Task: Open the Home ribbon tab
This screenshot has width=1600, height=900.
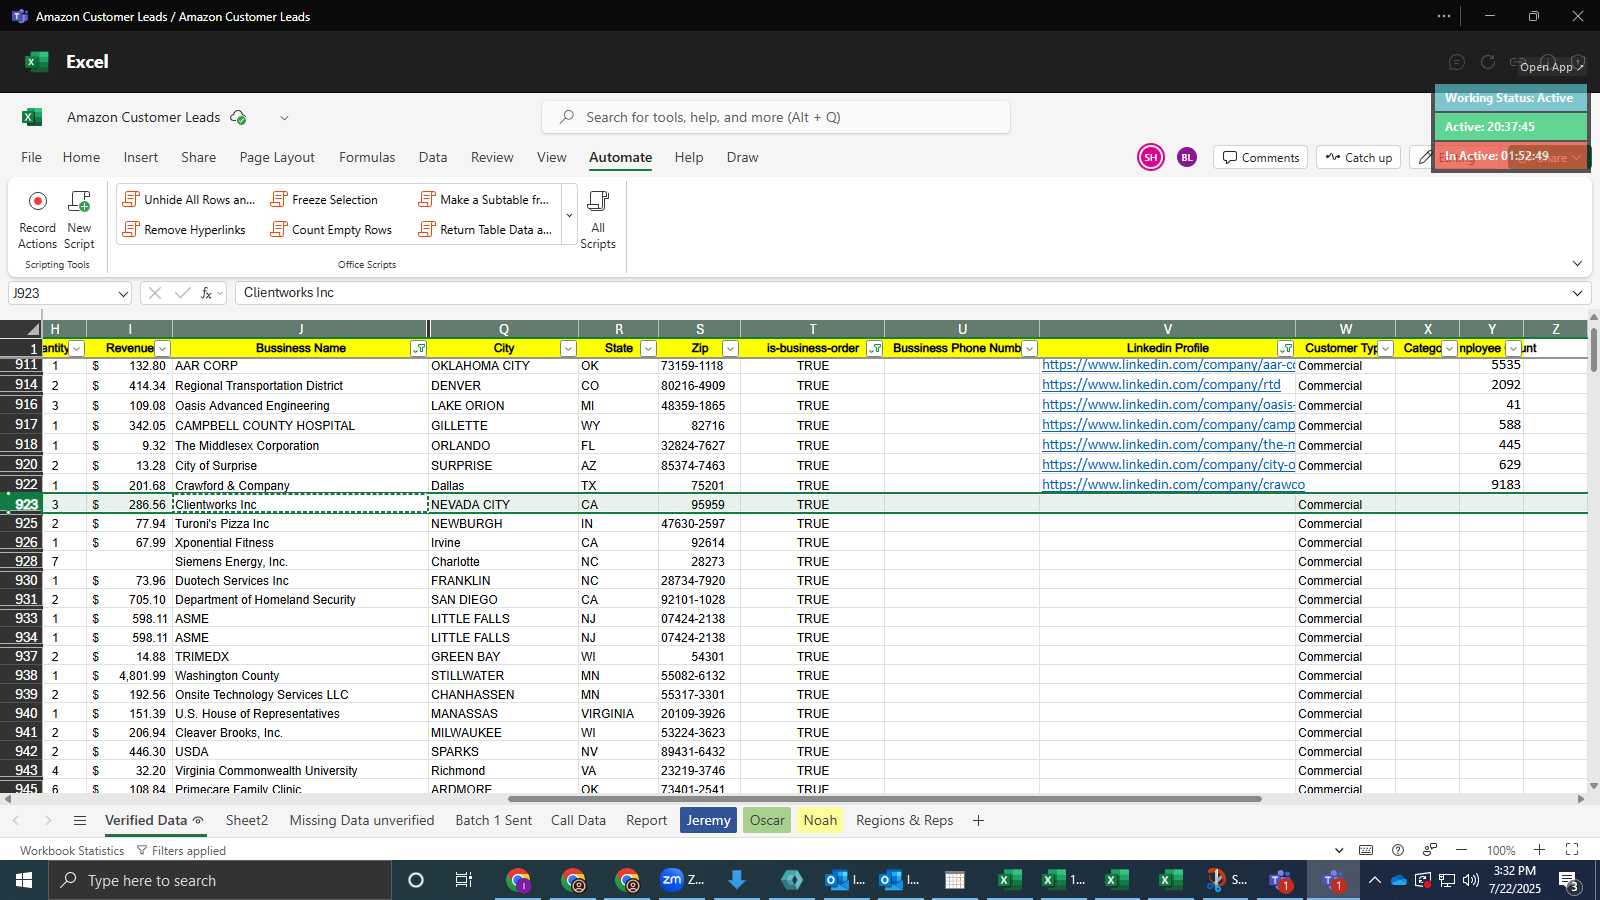Action: 81,157
